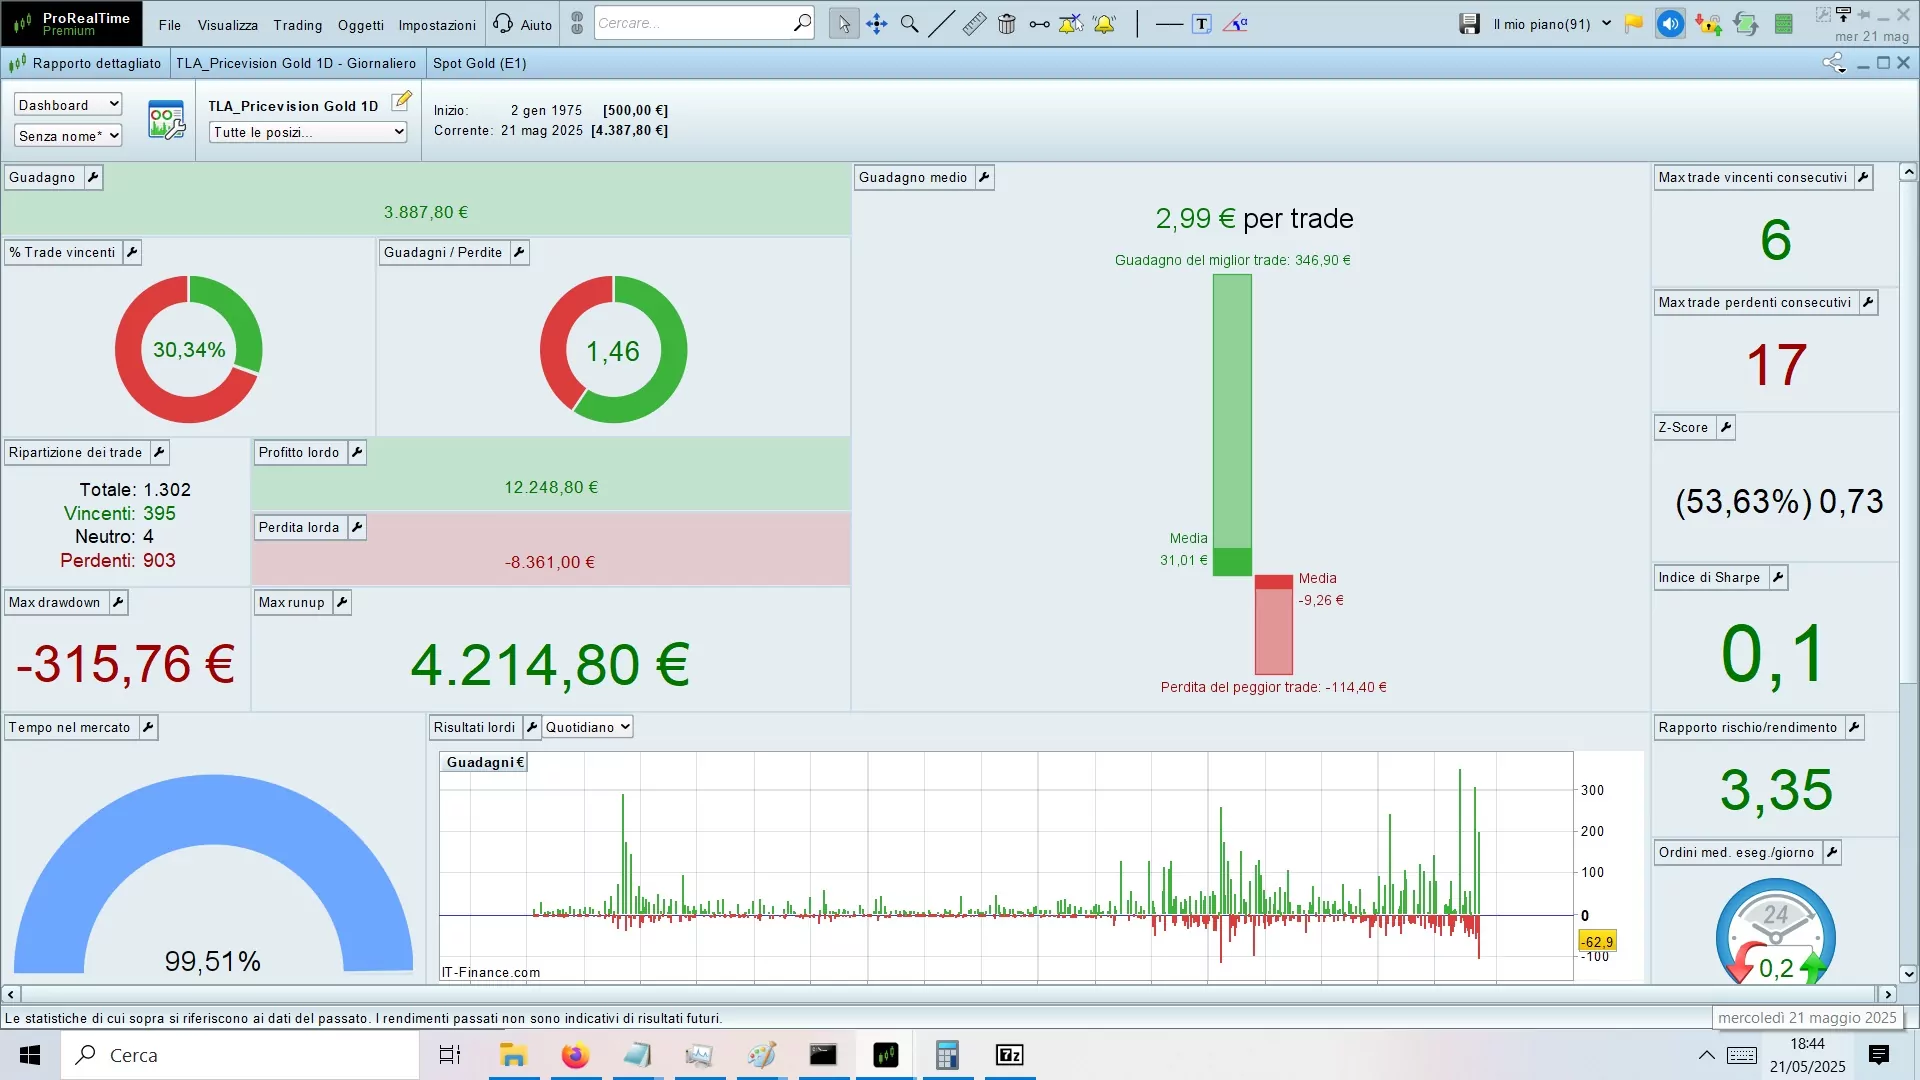Activate the blue move/pan tool
Viewport: 1920px width, 1080px height.
pos(877,24)
